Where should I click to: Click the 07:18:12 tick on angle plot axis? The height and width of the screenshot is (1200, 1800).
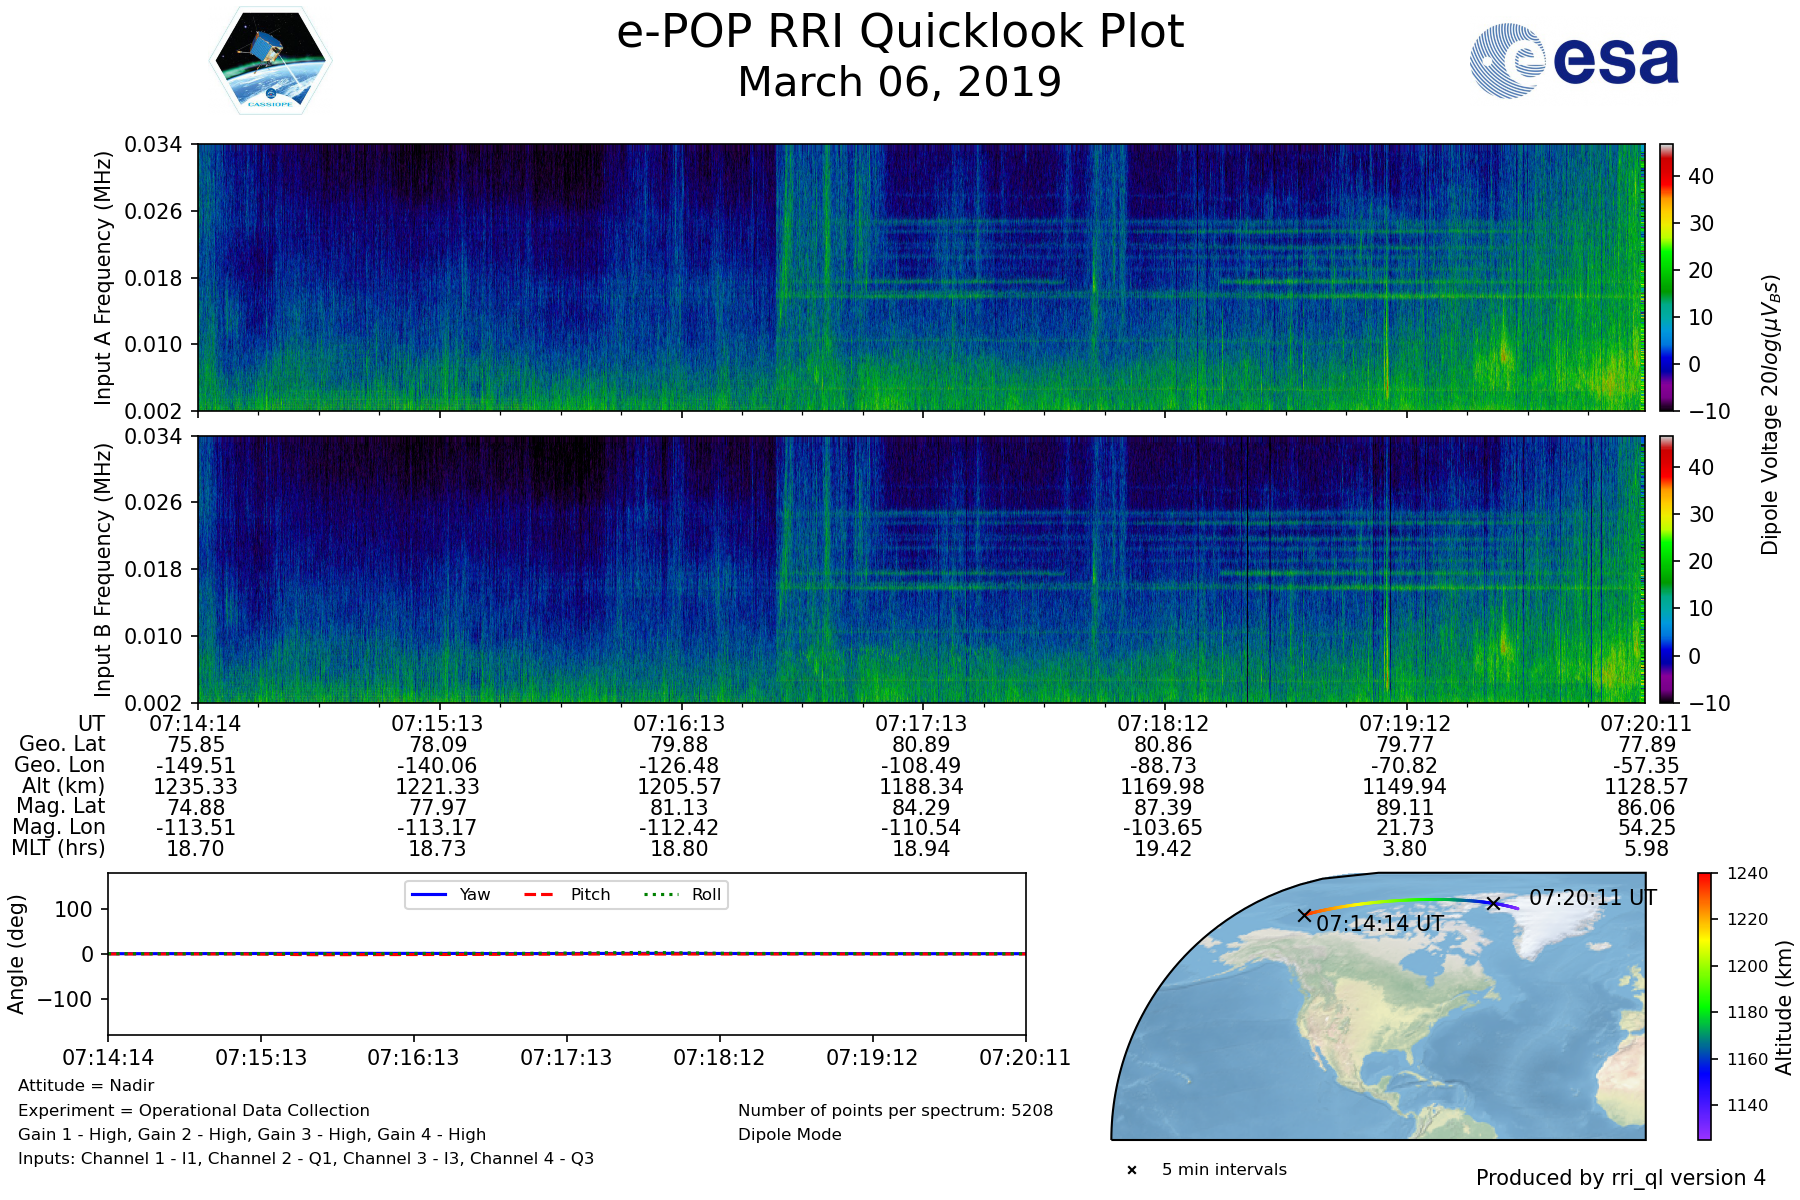coord(719,1057)
